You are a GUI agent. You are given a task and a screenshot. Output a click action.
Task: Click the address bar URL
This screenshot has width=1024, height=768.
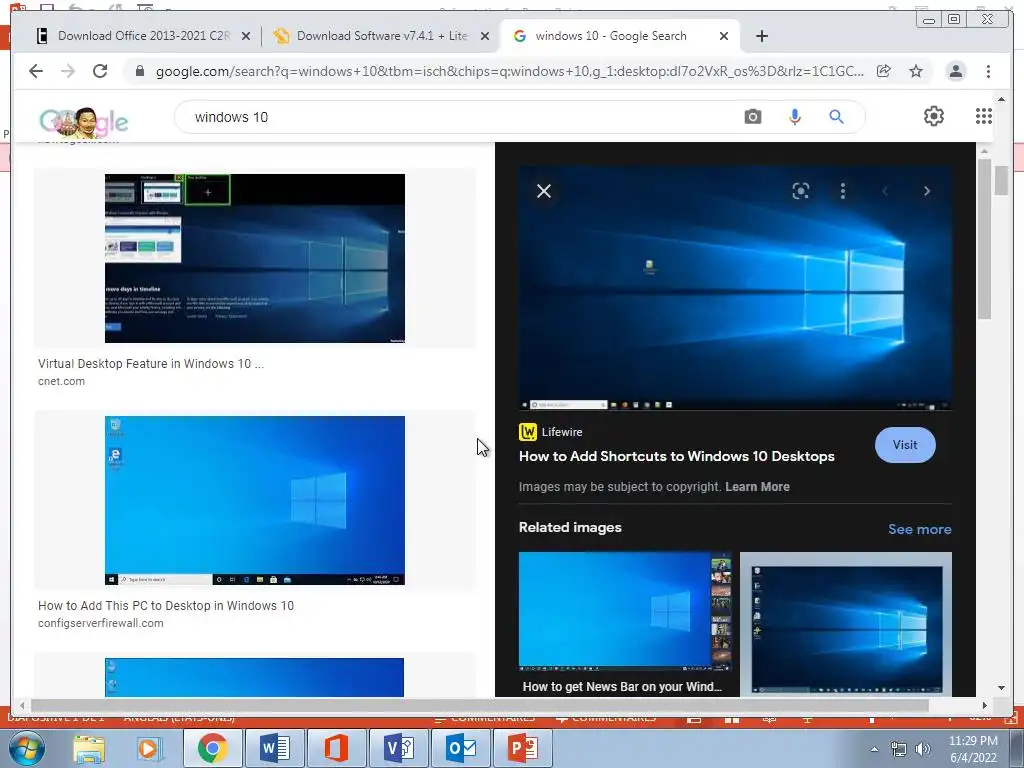click(x=509, y=71)
